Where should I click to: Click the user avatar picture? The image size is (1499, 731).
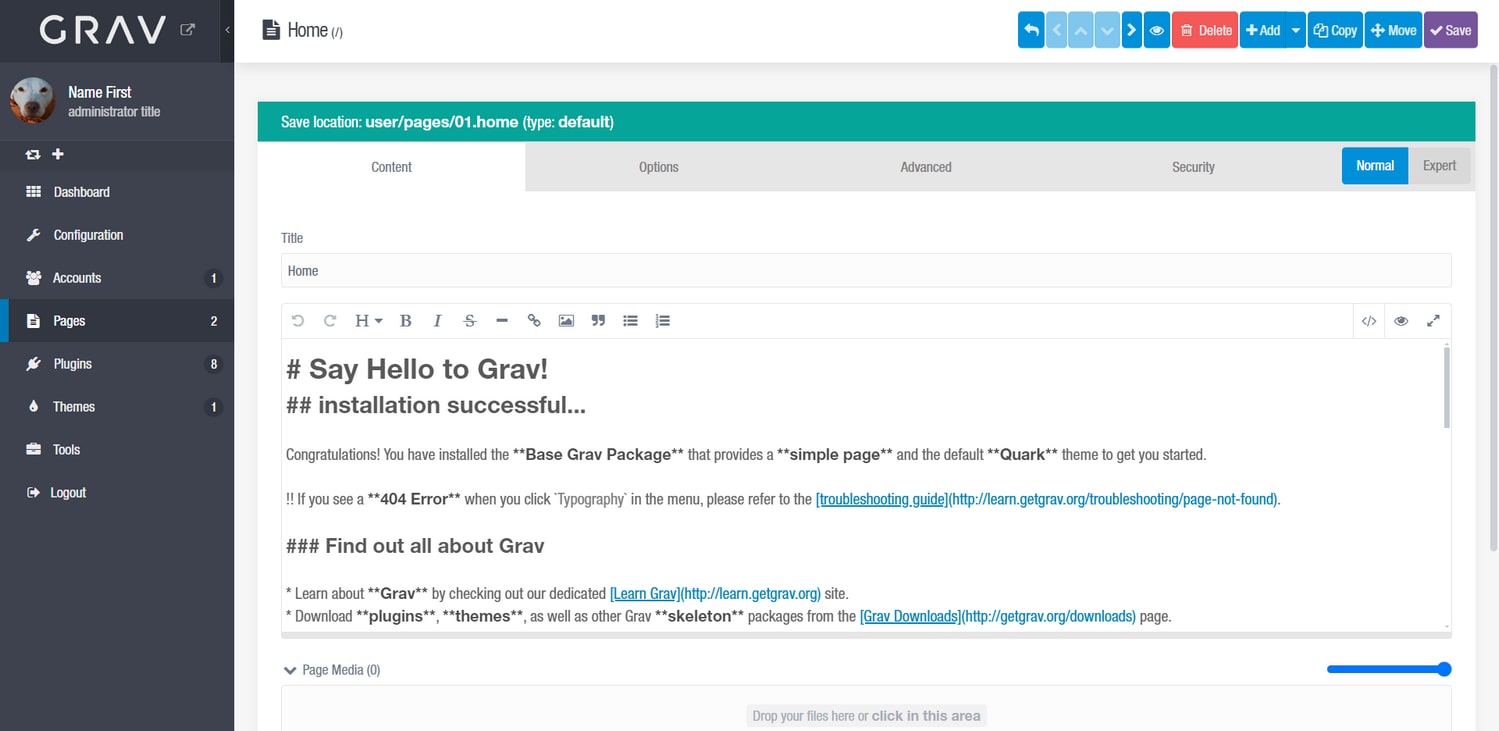click(x=32, y=101)
